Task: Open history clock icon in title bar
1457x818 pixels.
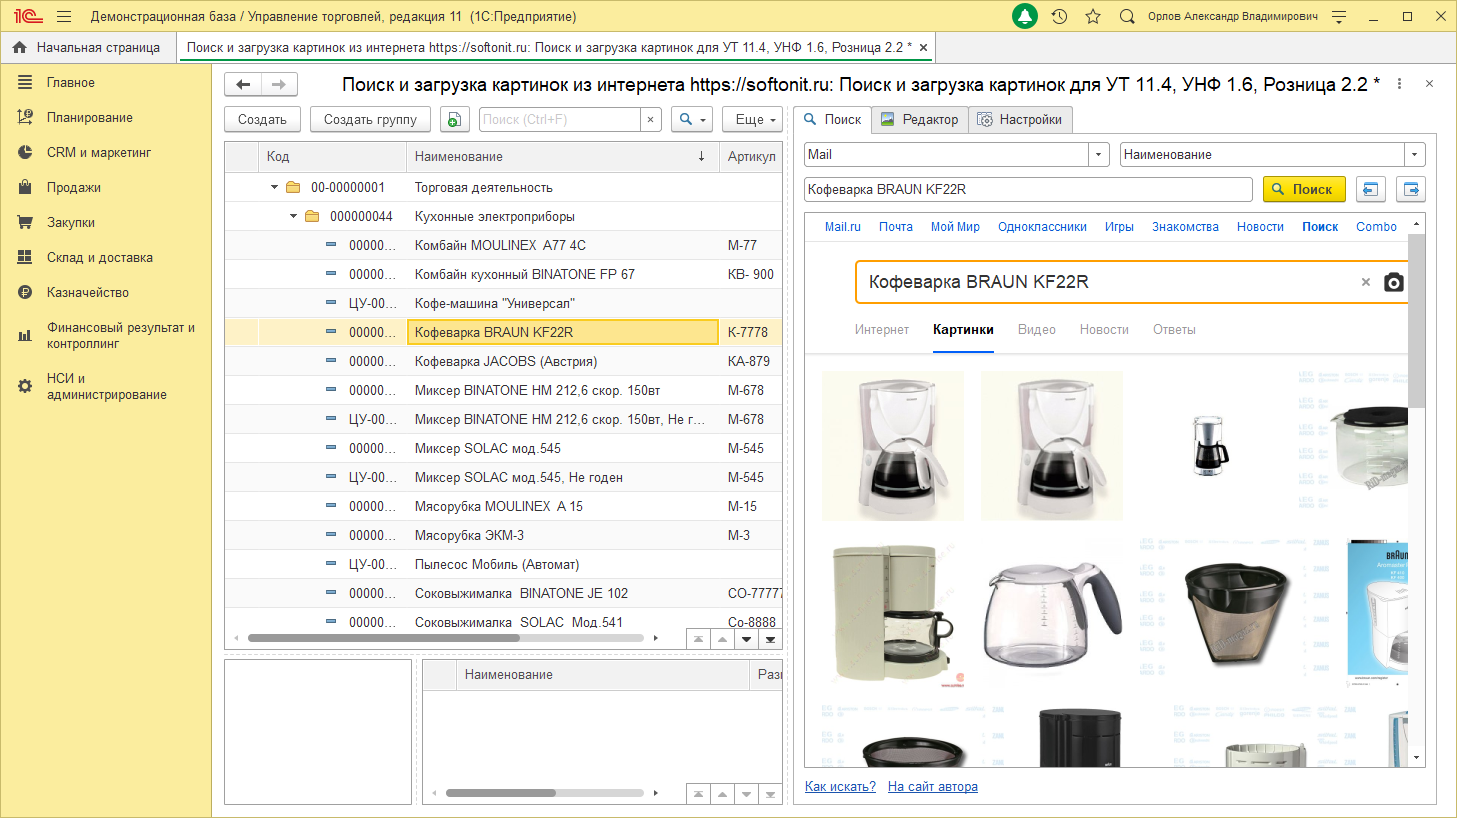Action: click(1059, 16)
